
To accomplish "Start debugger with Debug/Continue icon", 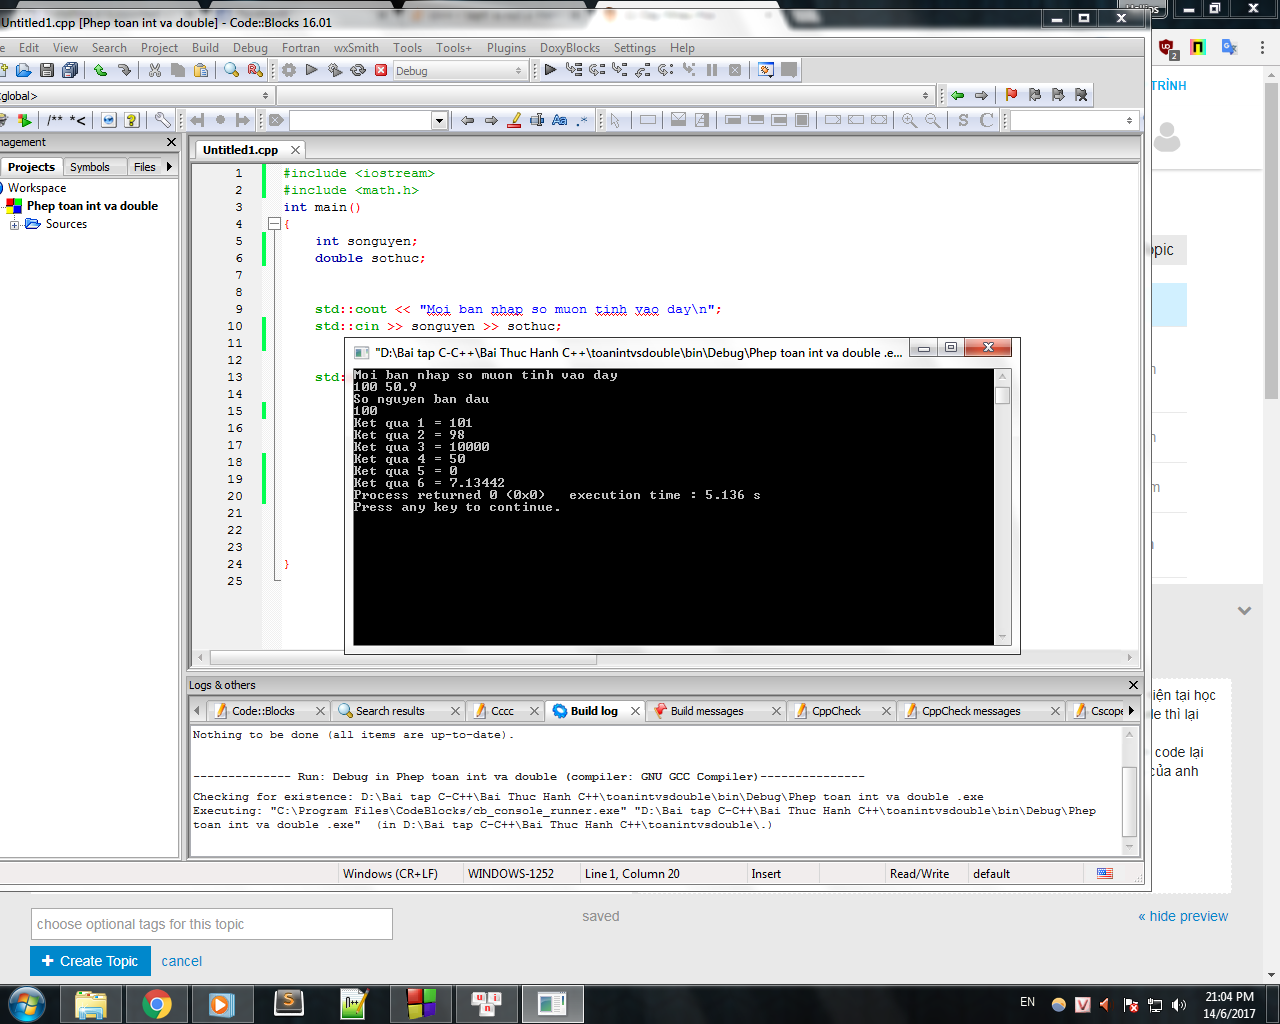I will 550,70.
